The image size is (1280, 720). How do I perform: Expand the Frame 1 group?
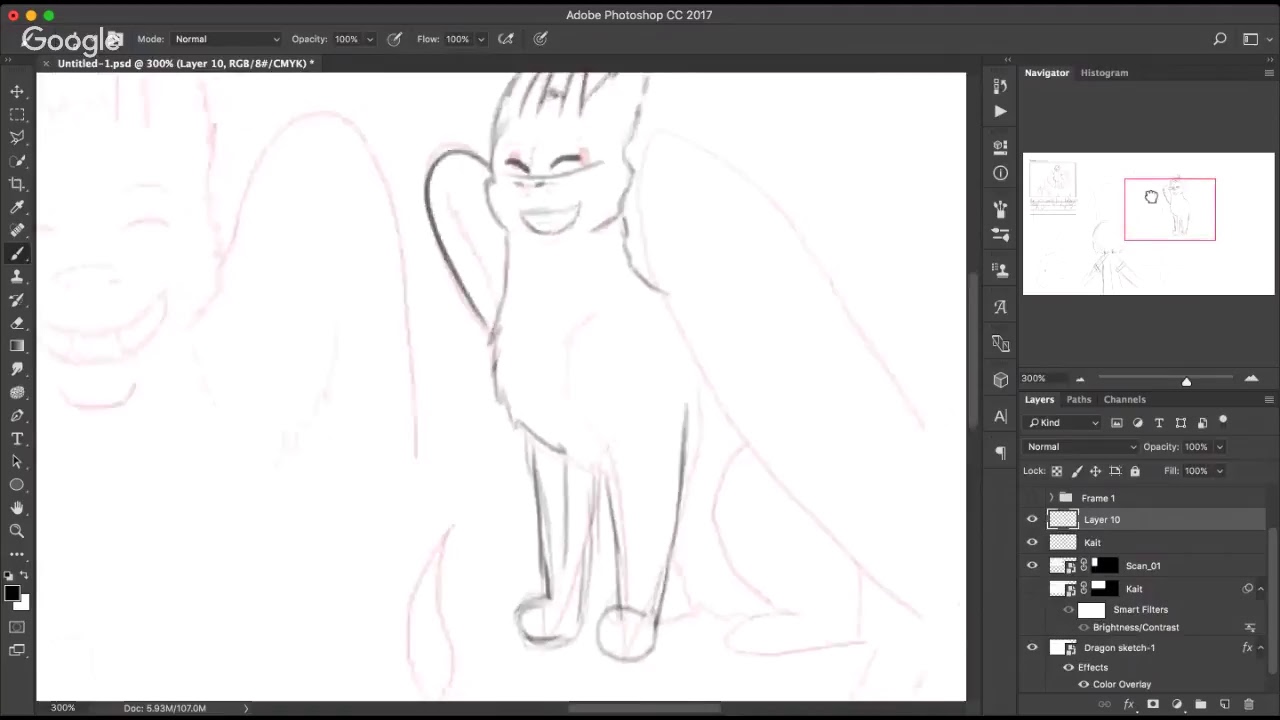click(x=1050, y=498)
